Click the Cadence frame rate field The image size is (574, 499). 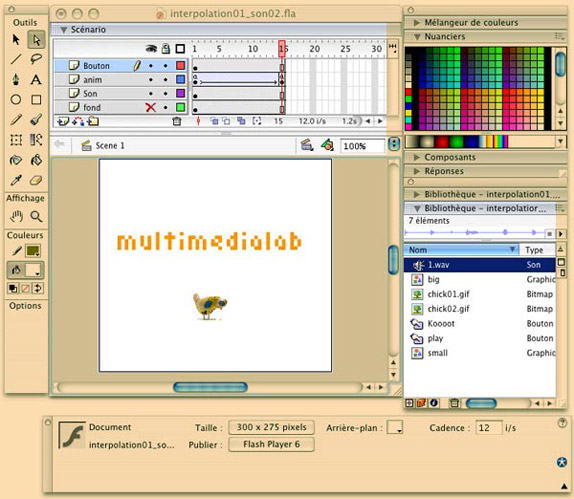pyautogui.click(x=488, y=428)
